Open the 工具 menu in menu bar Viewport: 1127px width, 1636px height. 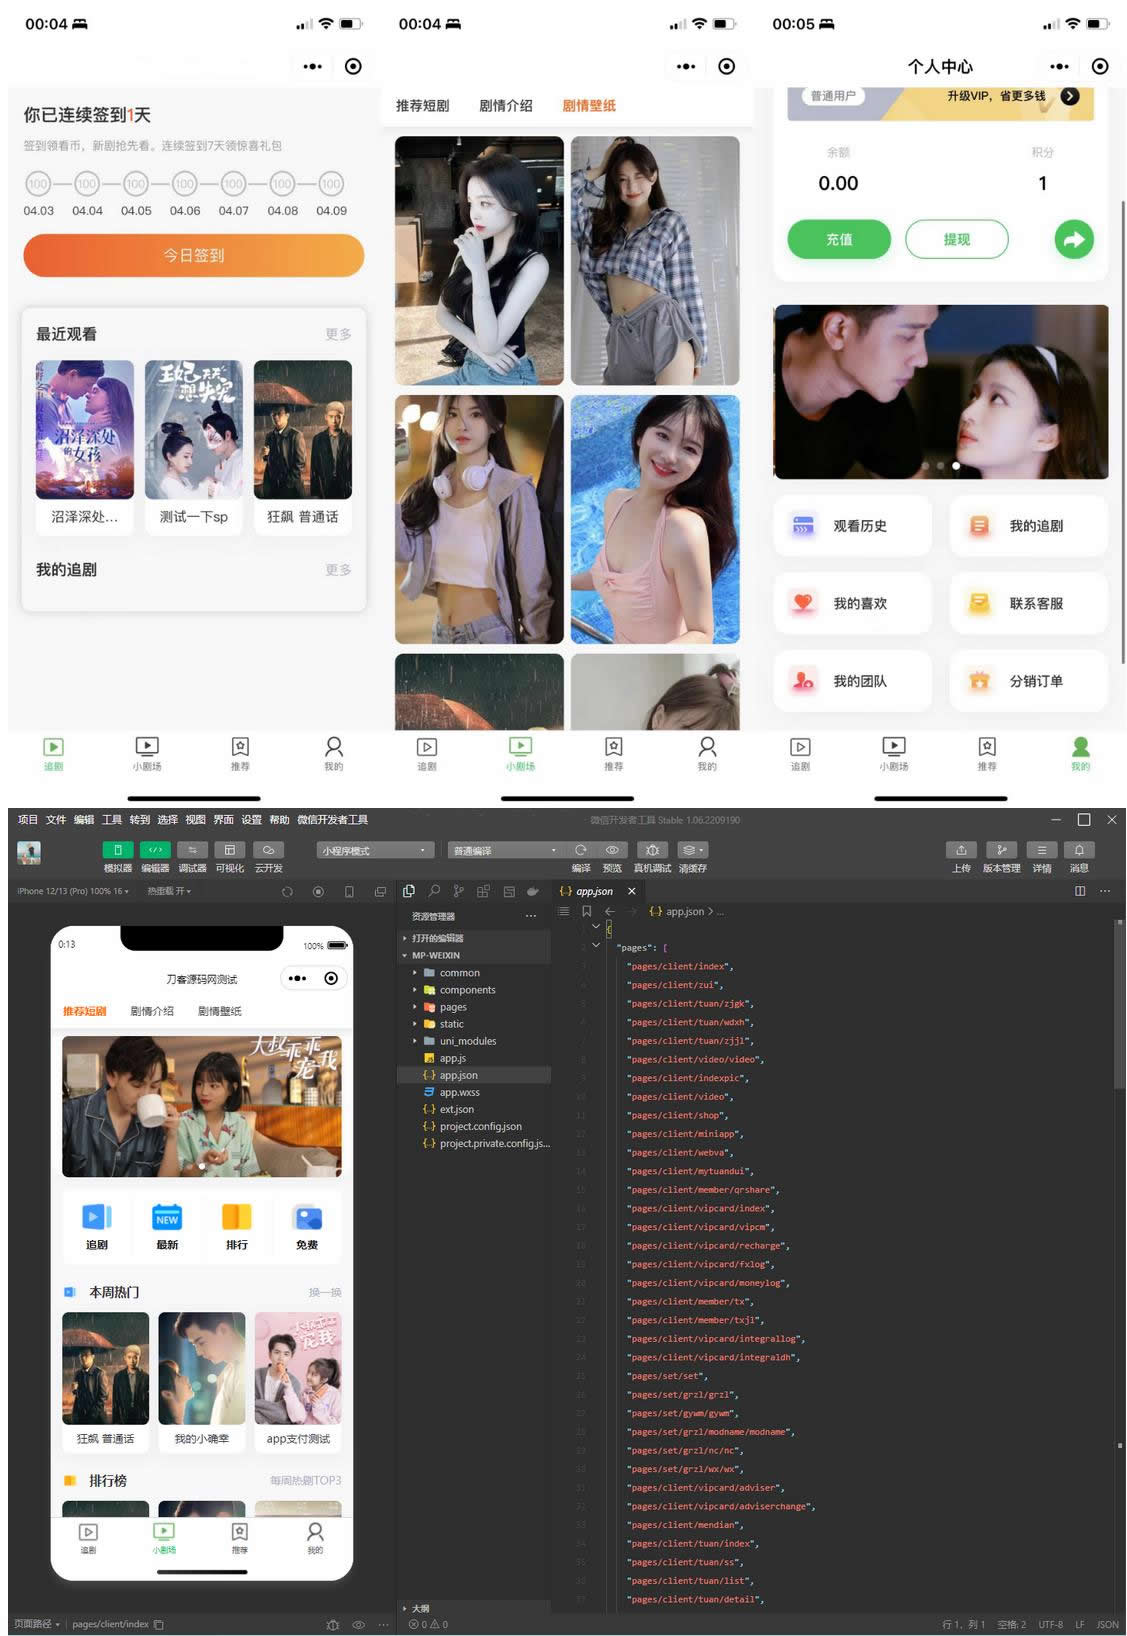pos(112,820)
